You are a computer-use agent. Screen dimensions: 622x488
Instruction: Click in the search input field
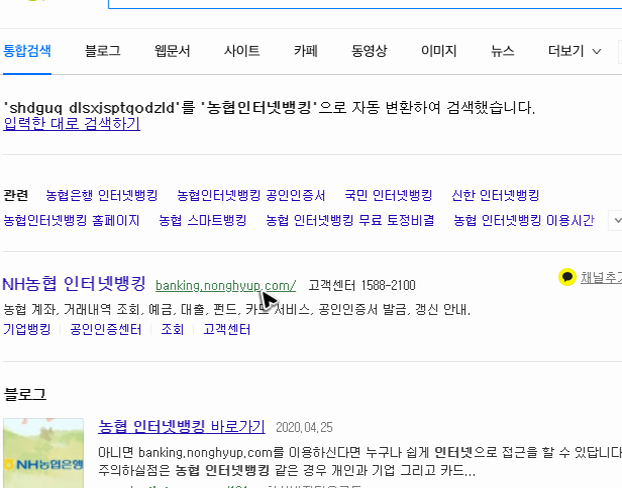[x=365, y=4]
